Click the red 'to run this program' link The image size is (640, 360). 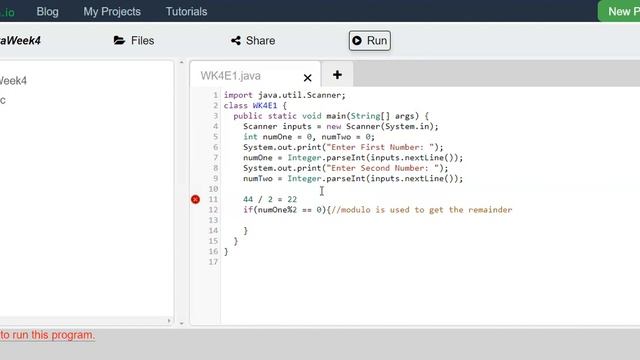[x=47, y=335]
